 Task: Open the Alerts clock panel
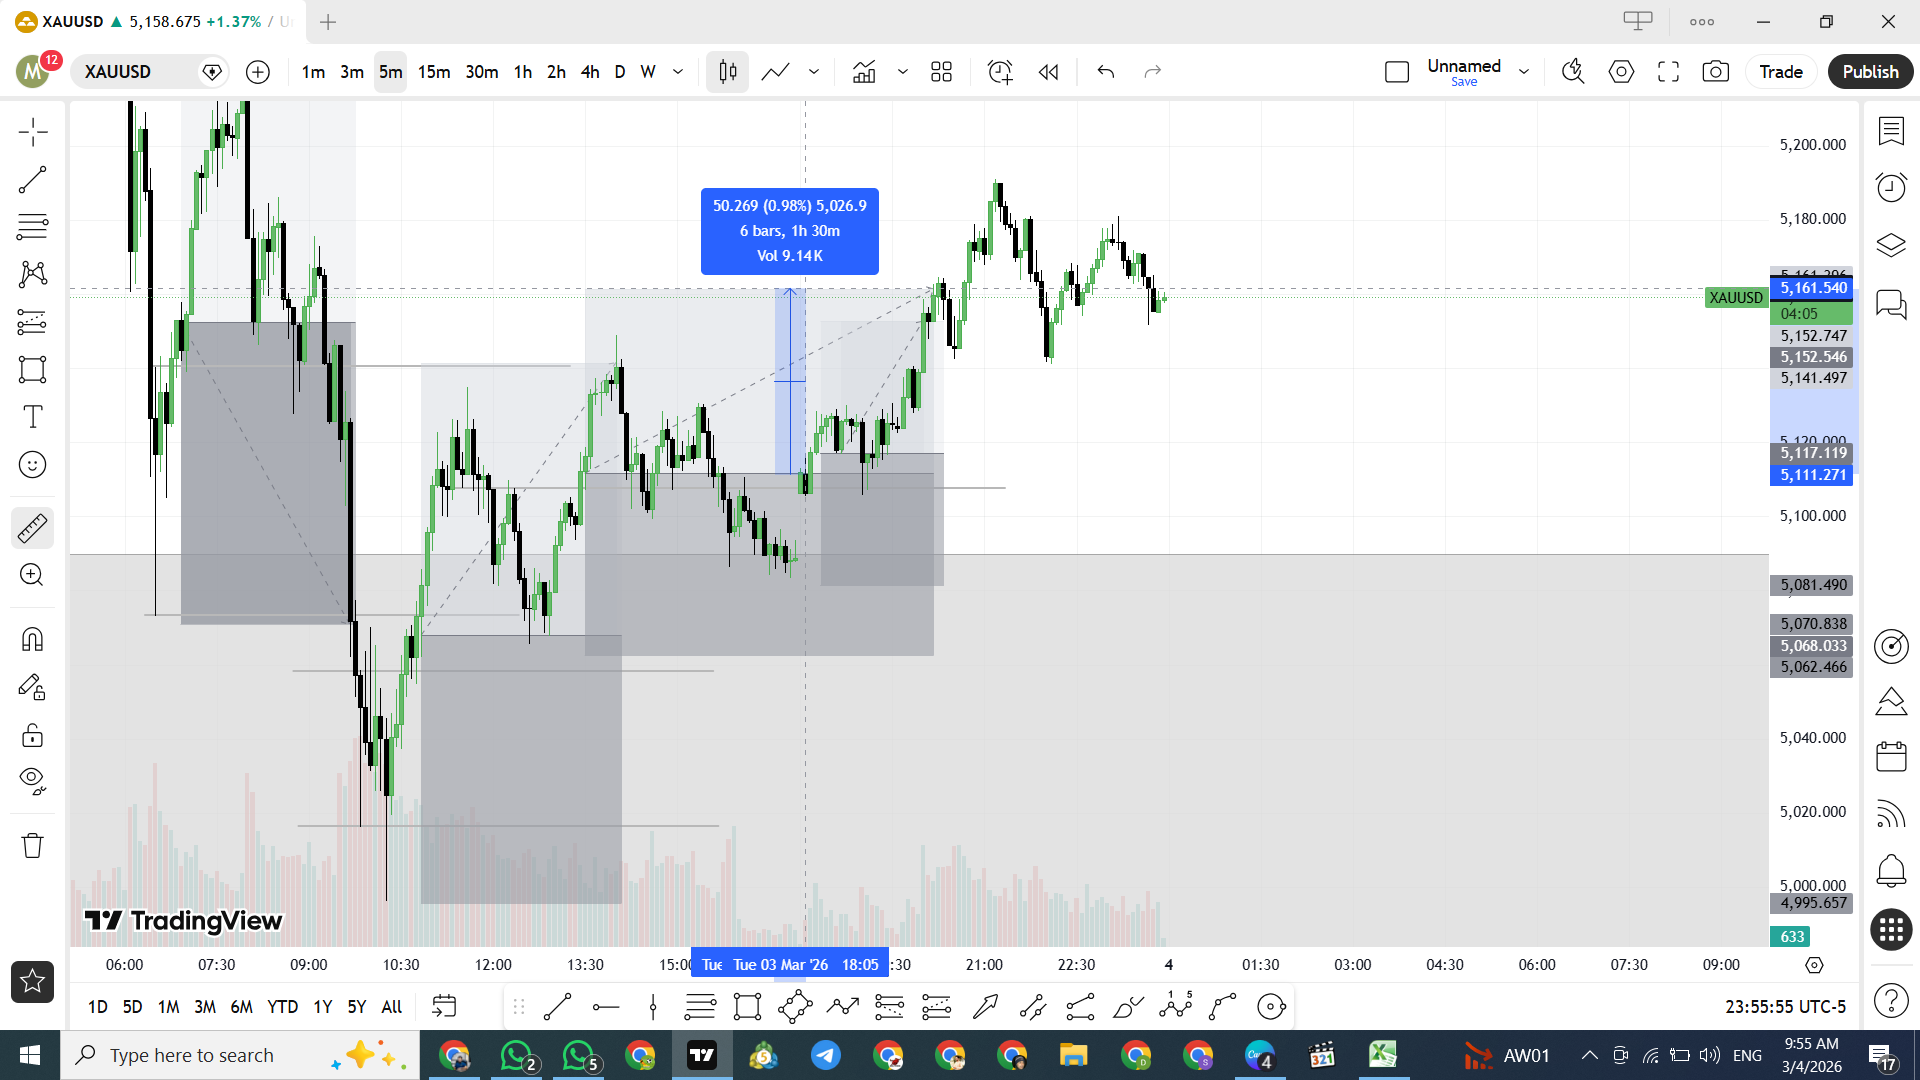pyautogui.click(x=1891, y=188)
